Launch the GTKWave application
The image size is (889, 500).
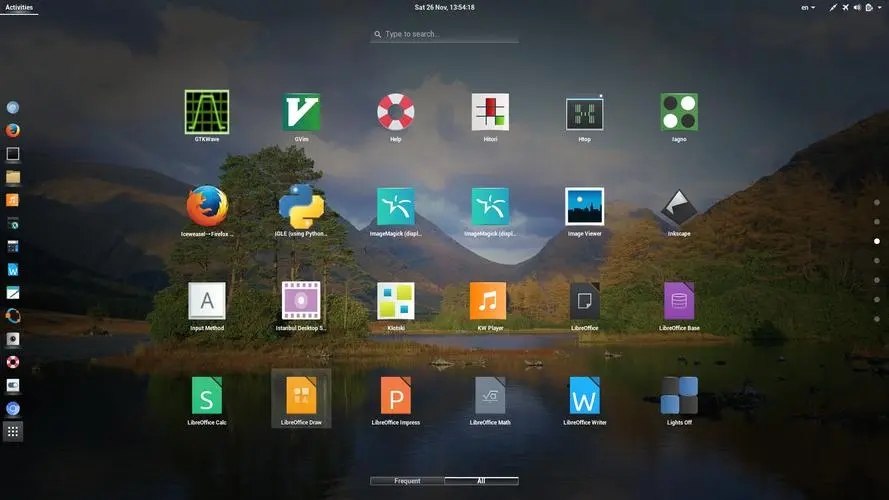[207, 112]
